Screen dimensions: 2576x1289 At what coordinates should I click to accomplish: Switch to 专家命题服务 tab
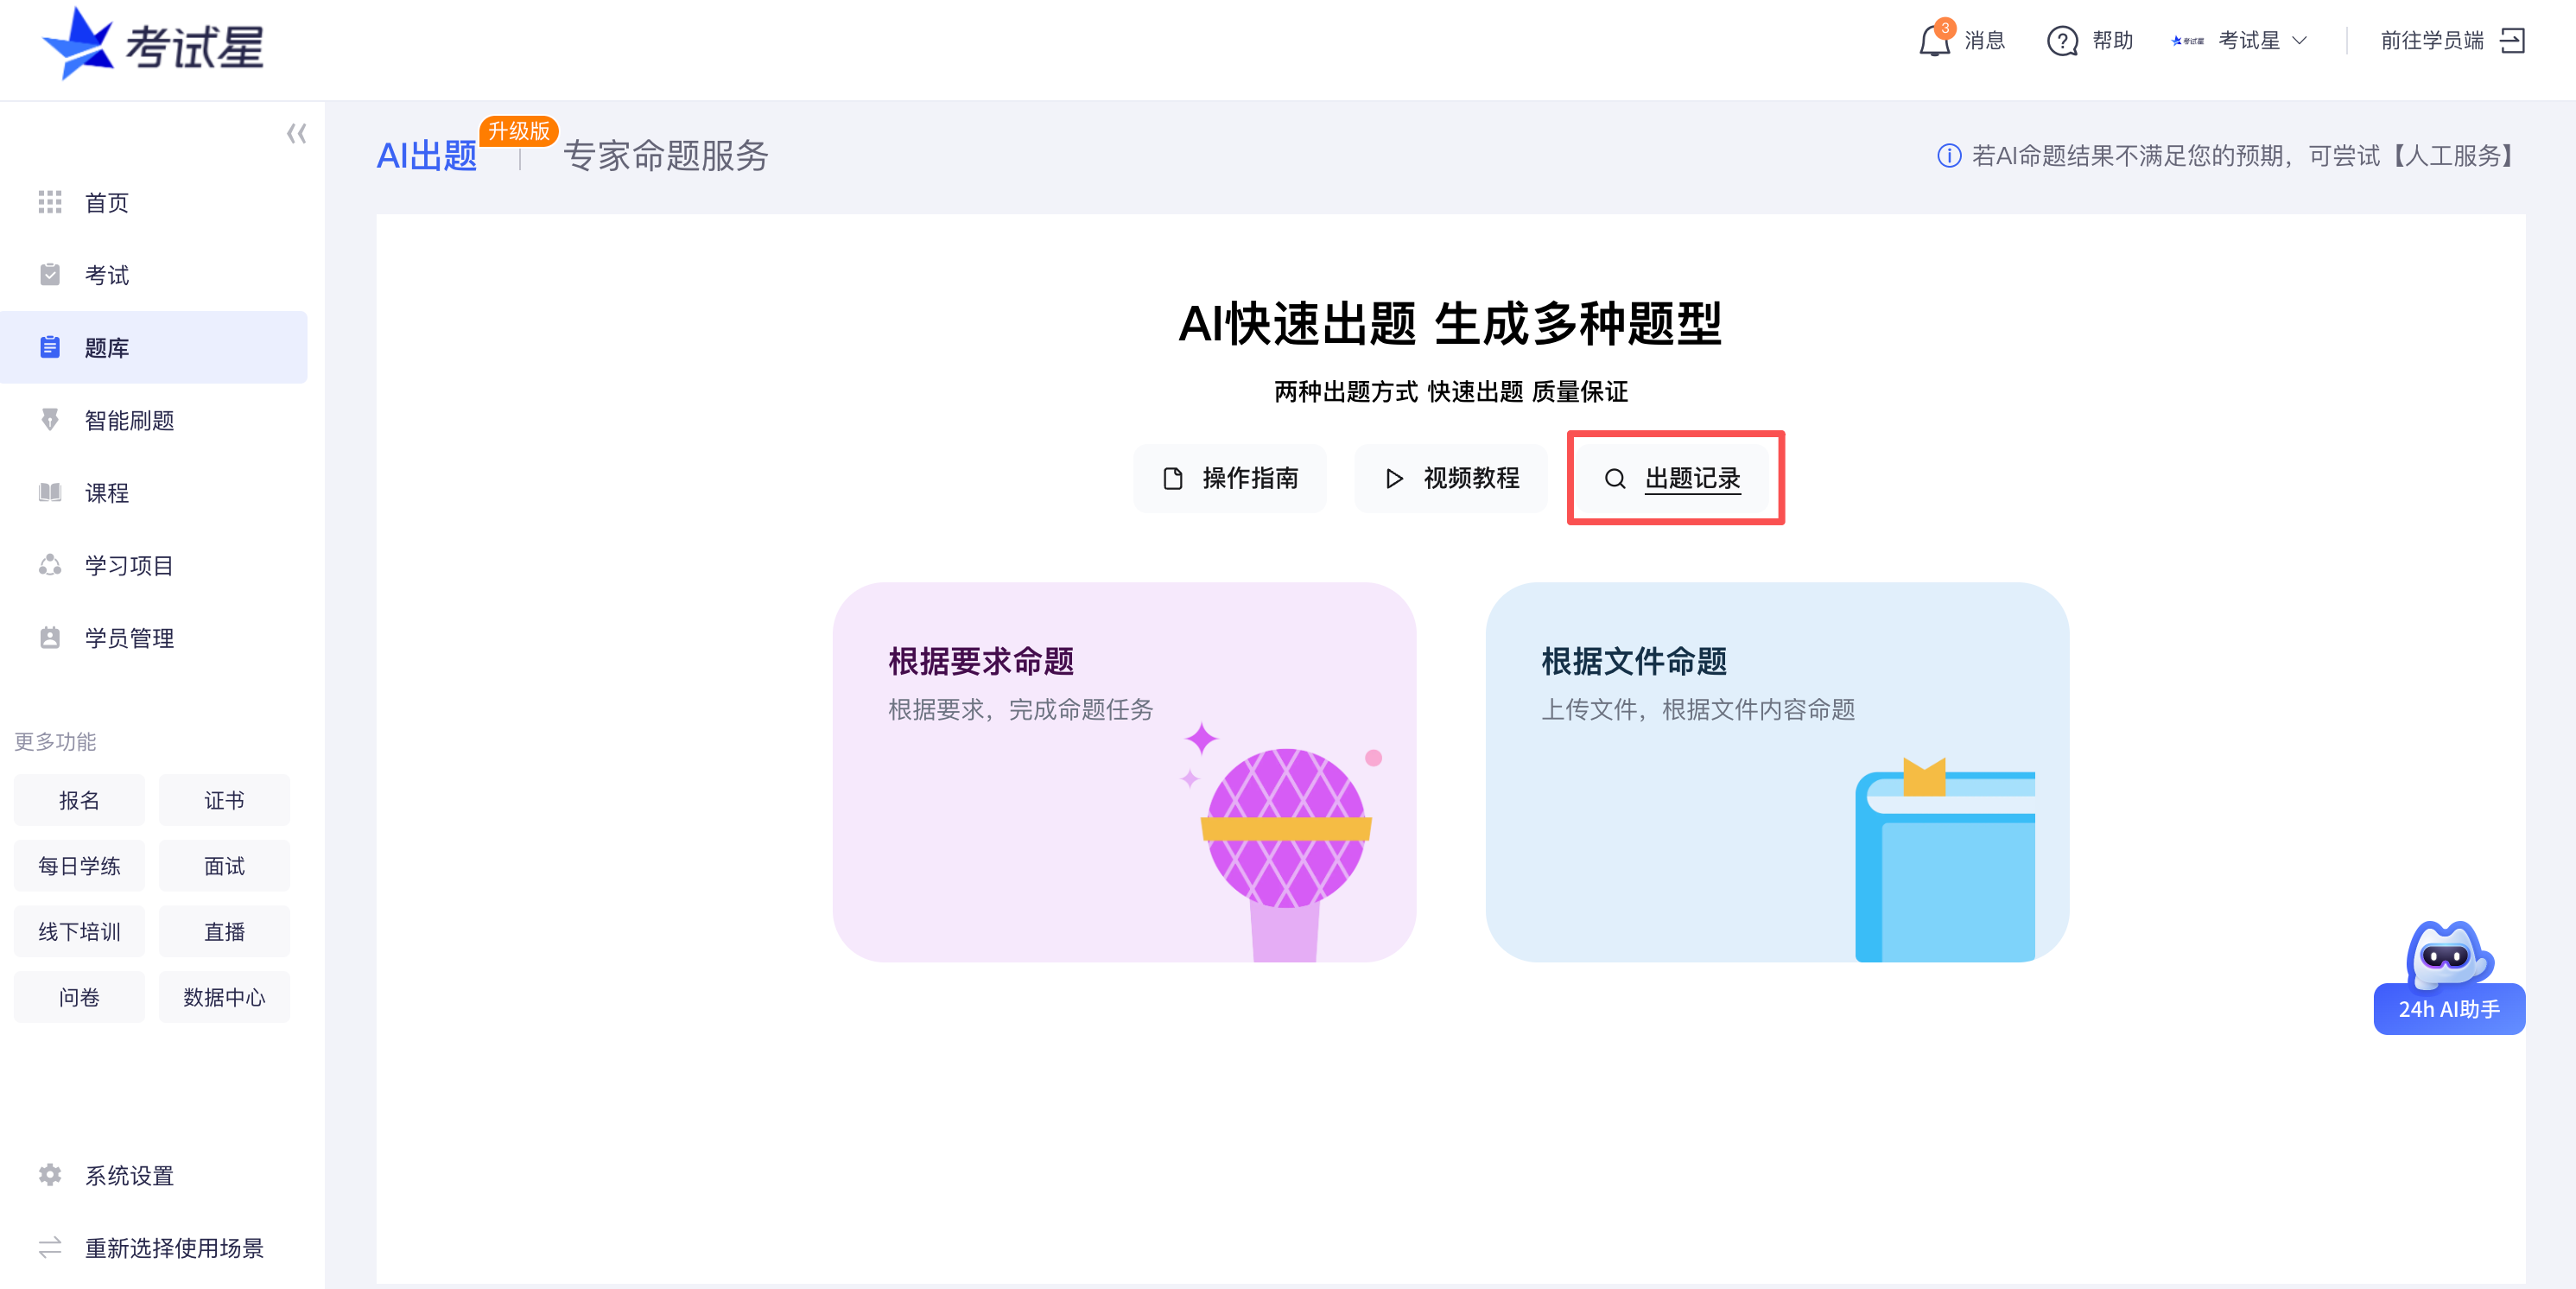(665, 156)
